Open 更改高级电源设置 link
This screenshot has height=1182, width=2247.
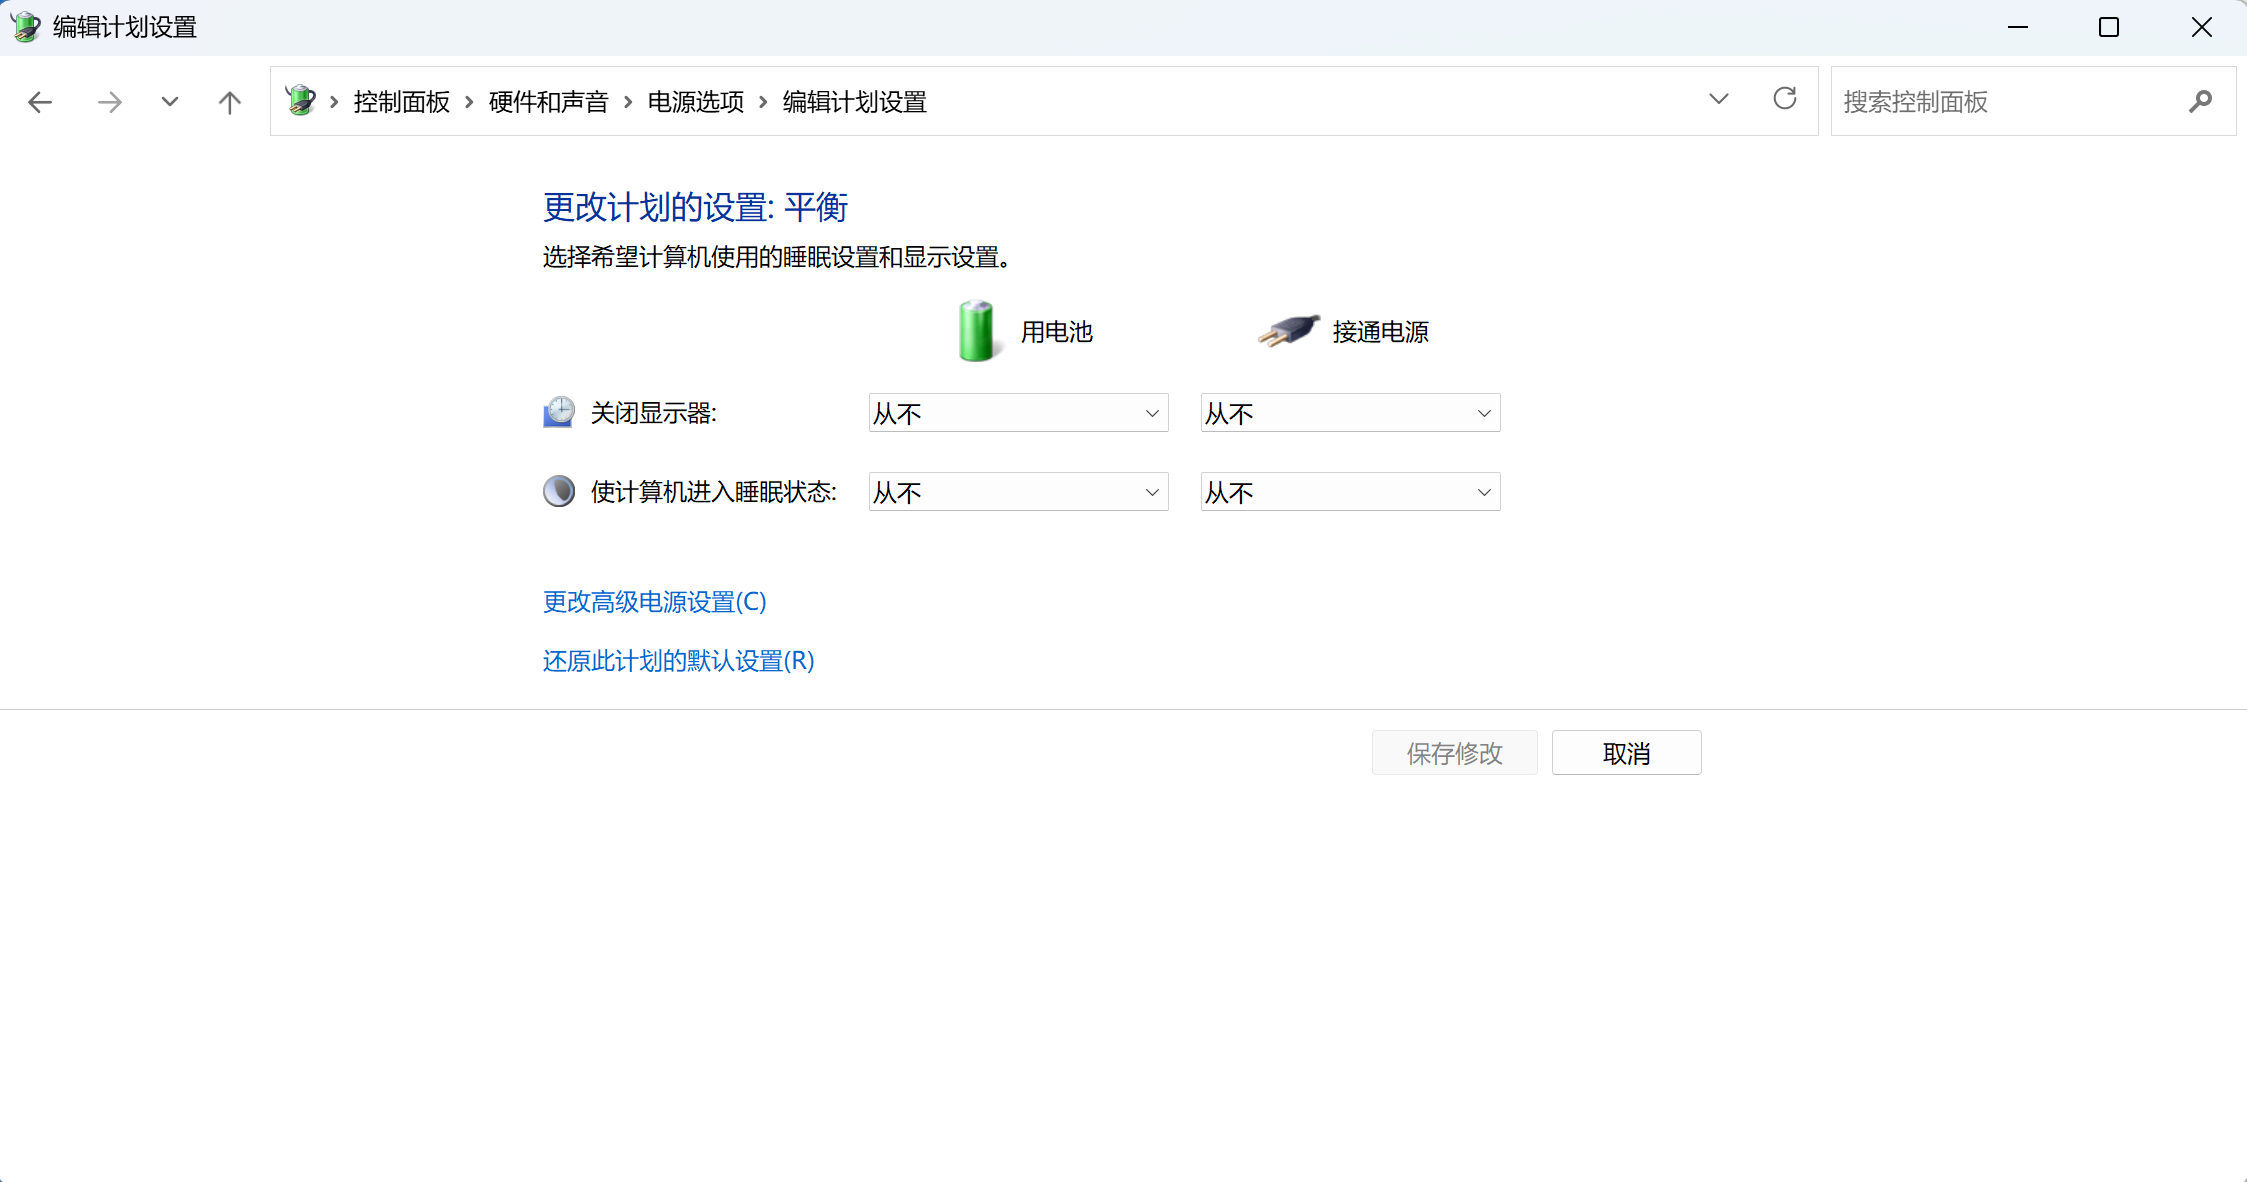click(x=653, y=602)
